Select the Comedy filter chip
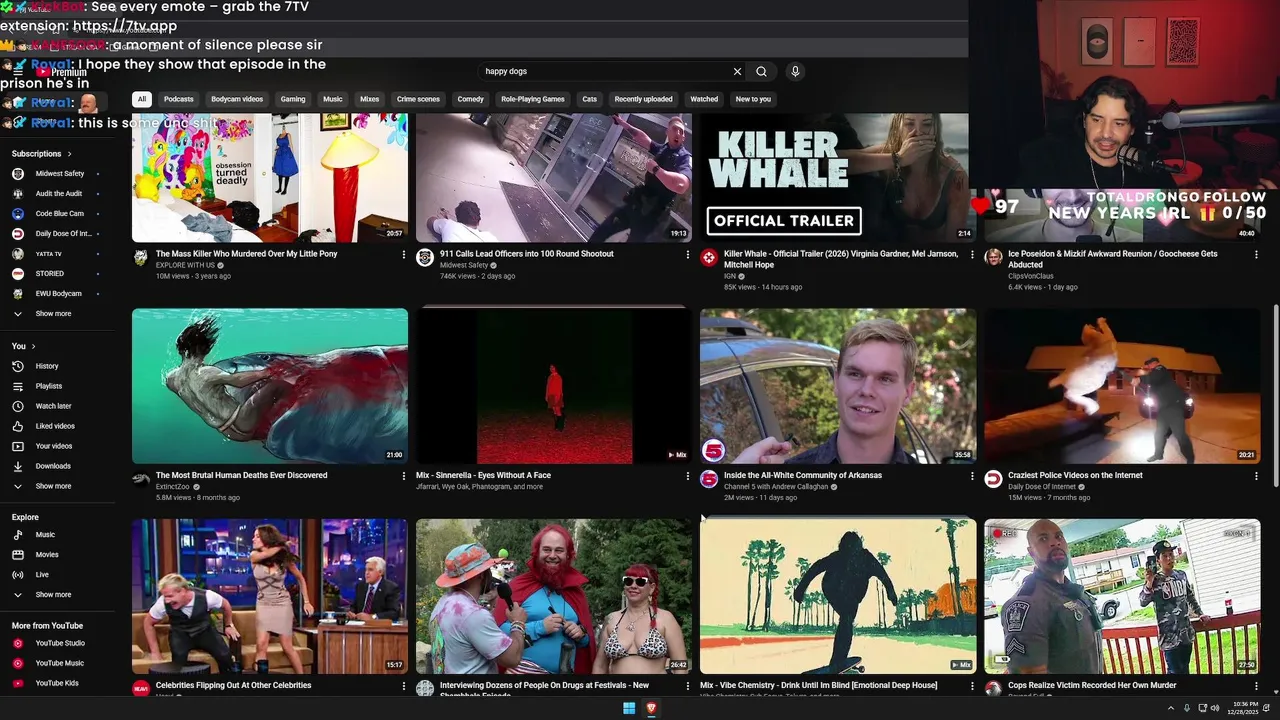1280x720 pixels. [470, 99]
